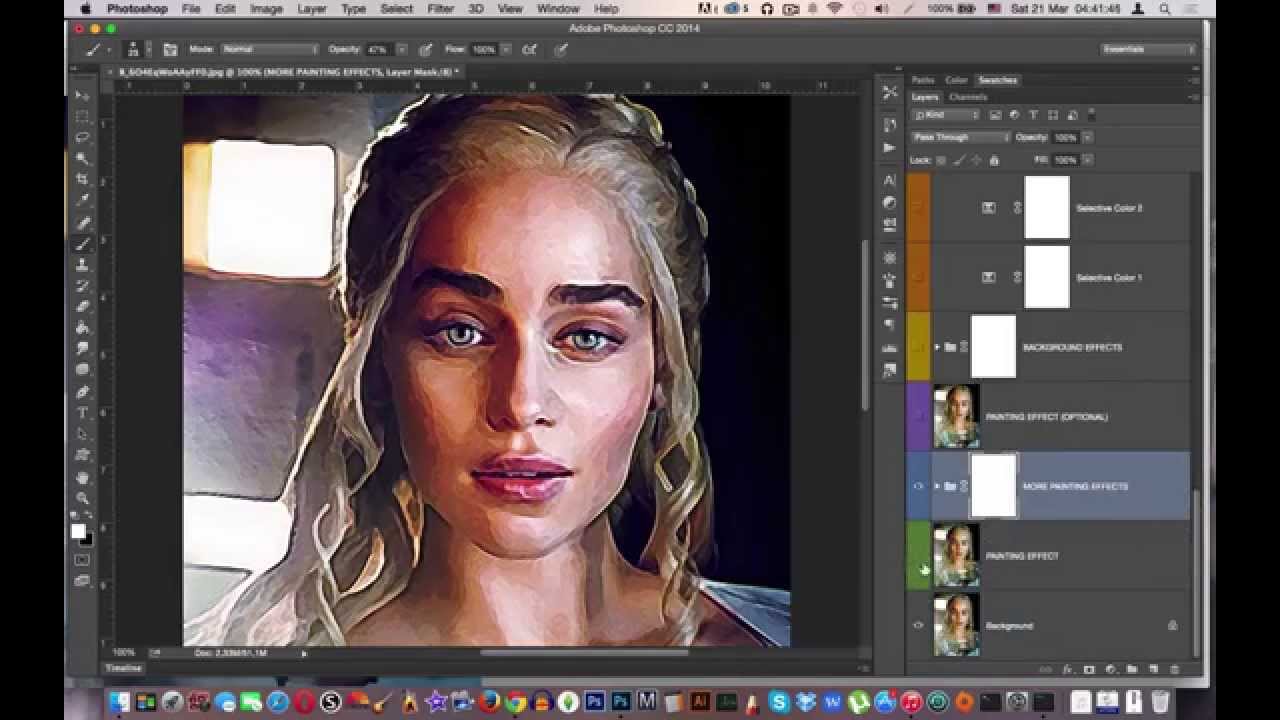Screen dimensions: 1280x720
Task: Select the Brush tool in the toolbox
Action: [83, 243]
